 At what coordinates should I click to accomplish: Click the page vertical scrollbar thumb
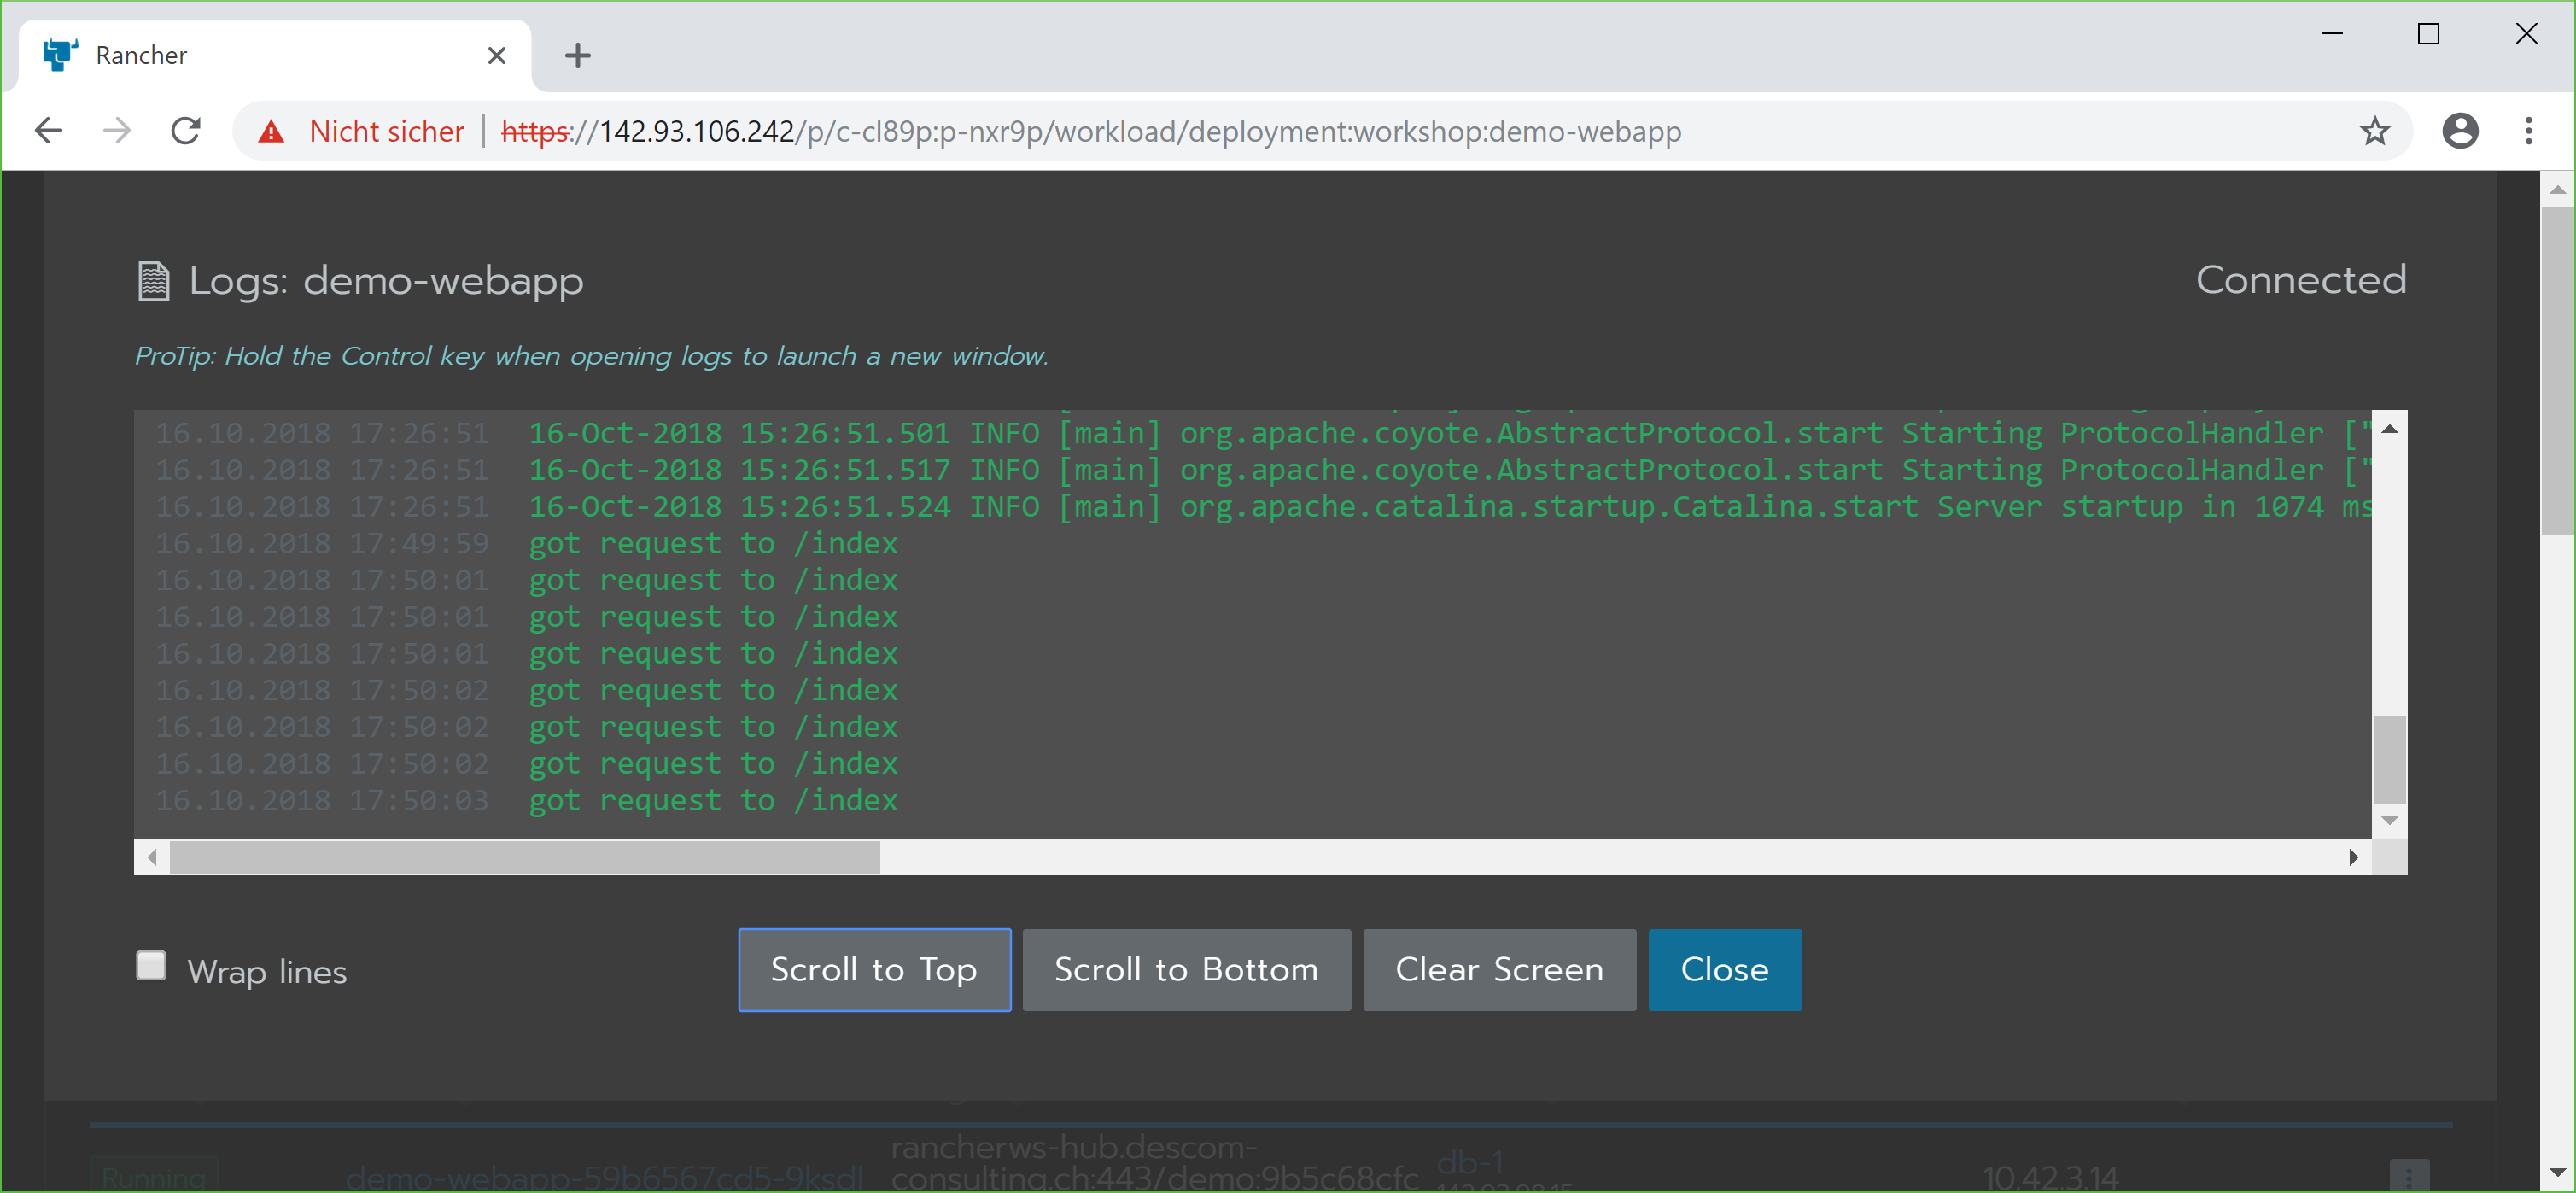[2558, 371]
